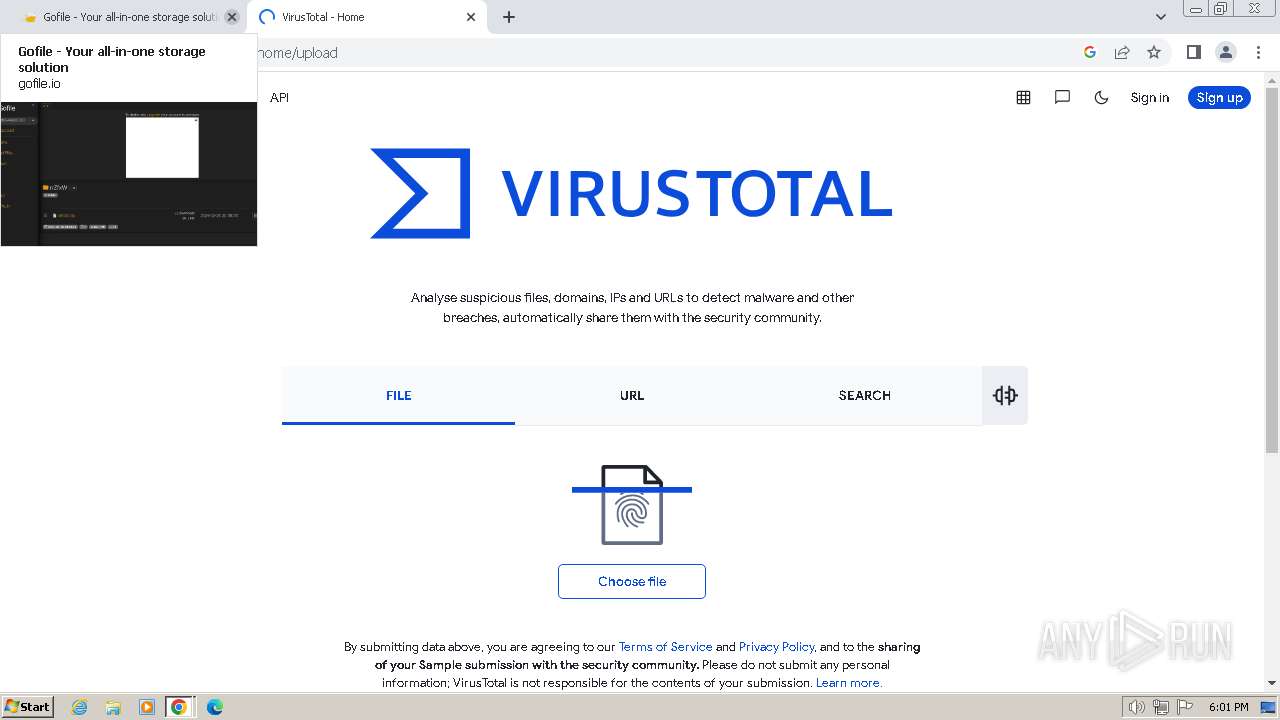Open the Chrome profile avatar
The width and height of the screenshot is (1280, 720).
[x=1225, y=53]
